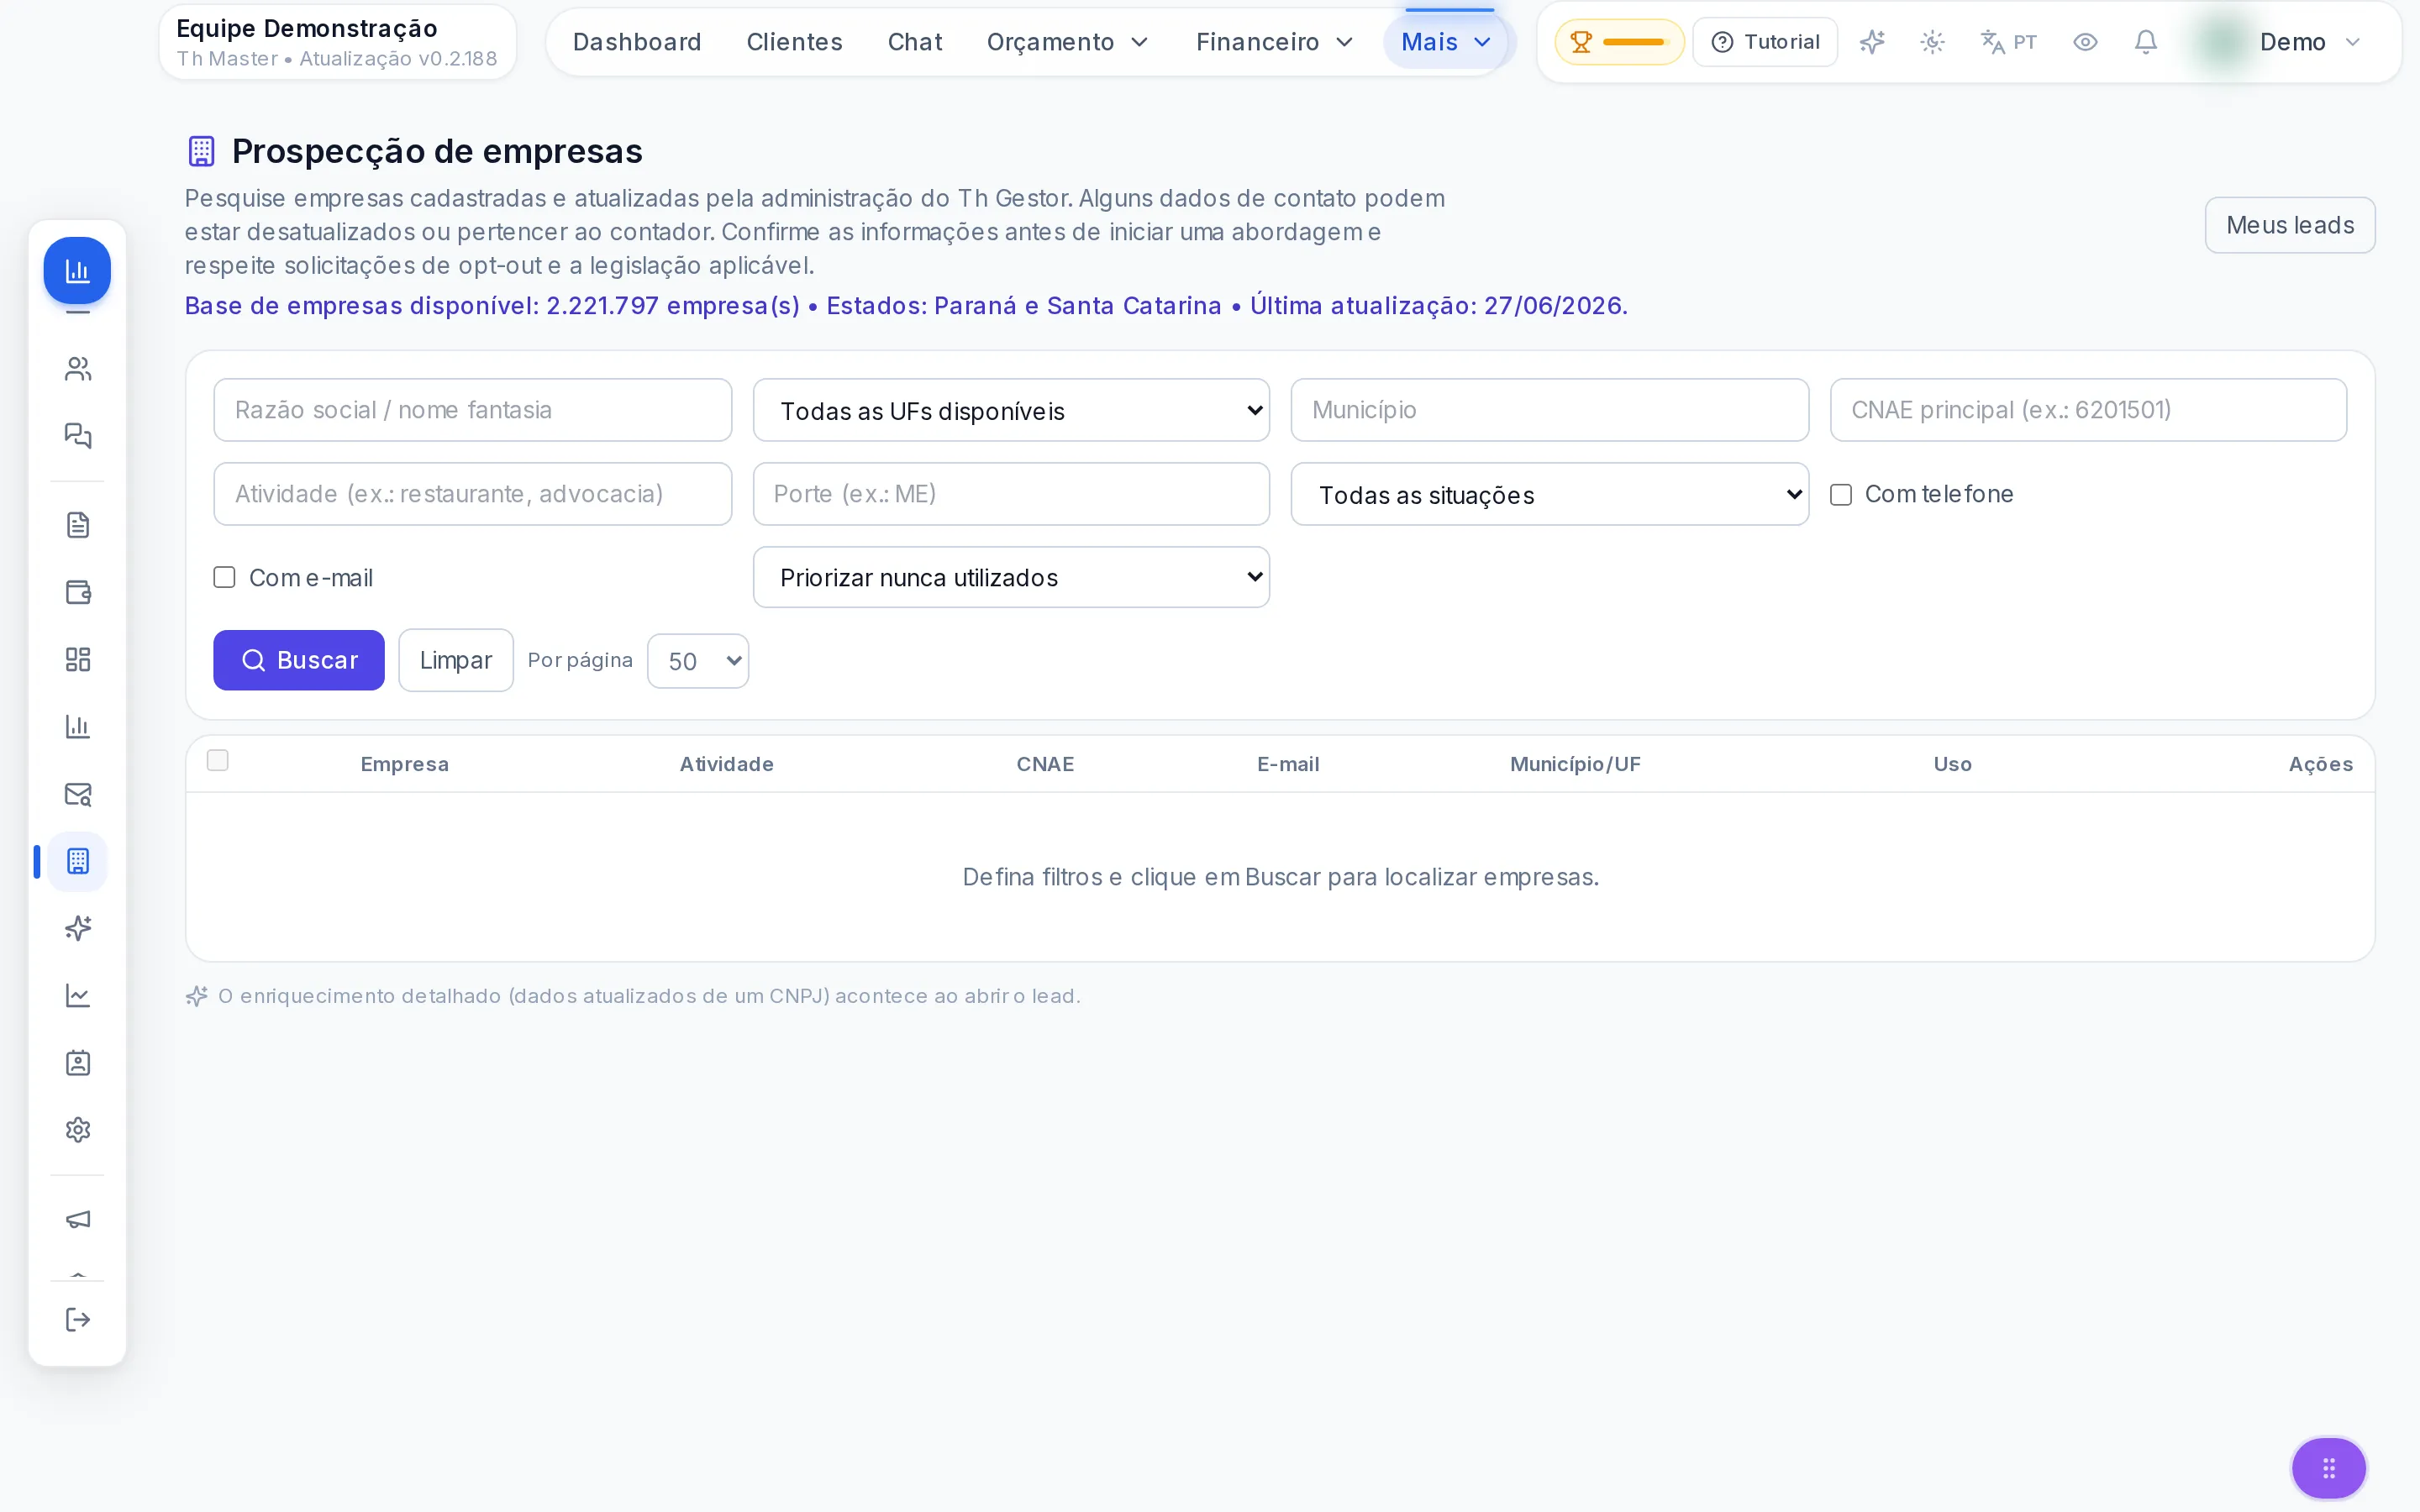Change language via PT translate icon
Viewport: 2420px width, 1512px height.
[x=2008, y=42]
